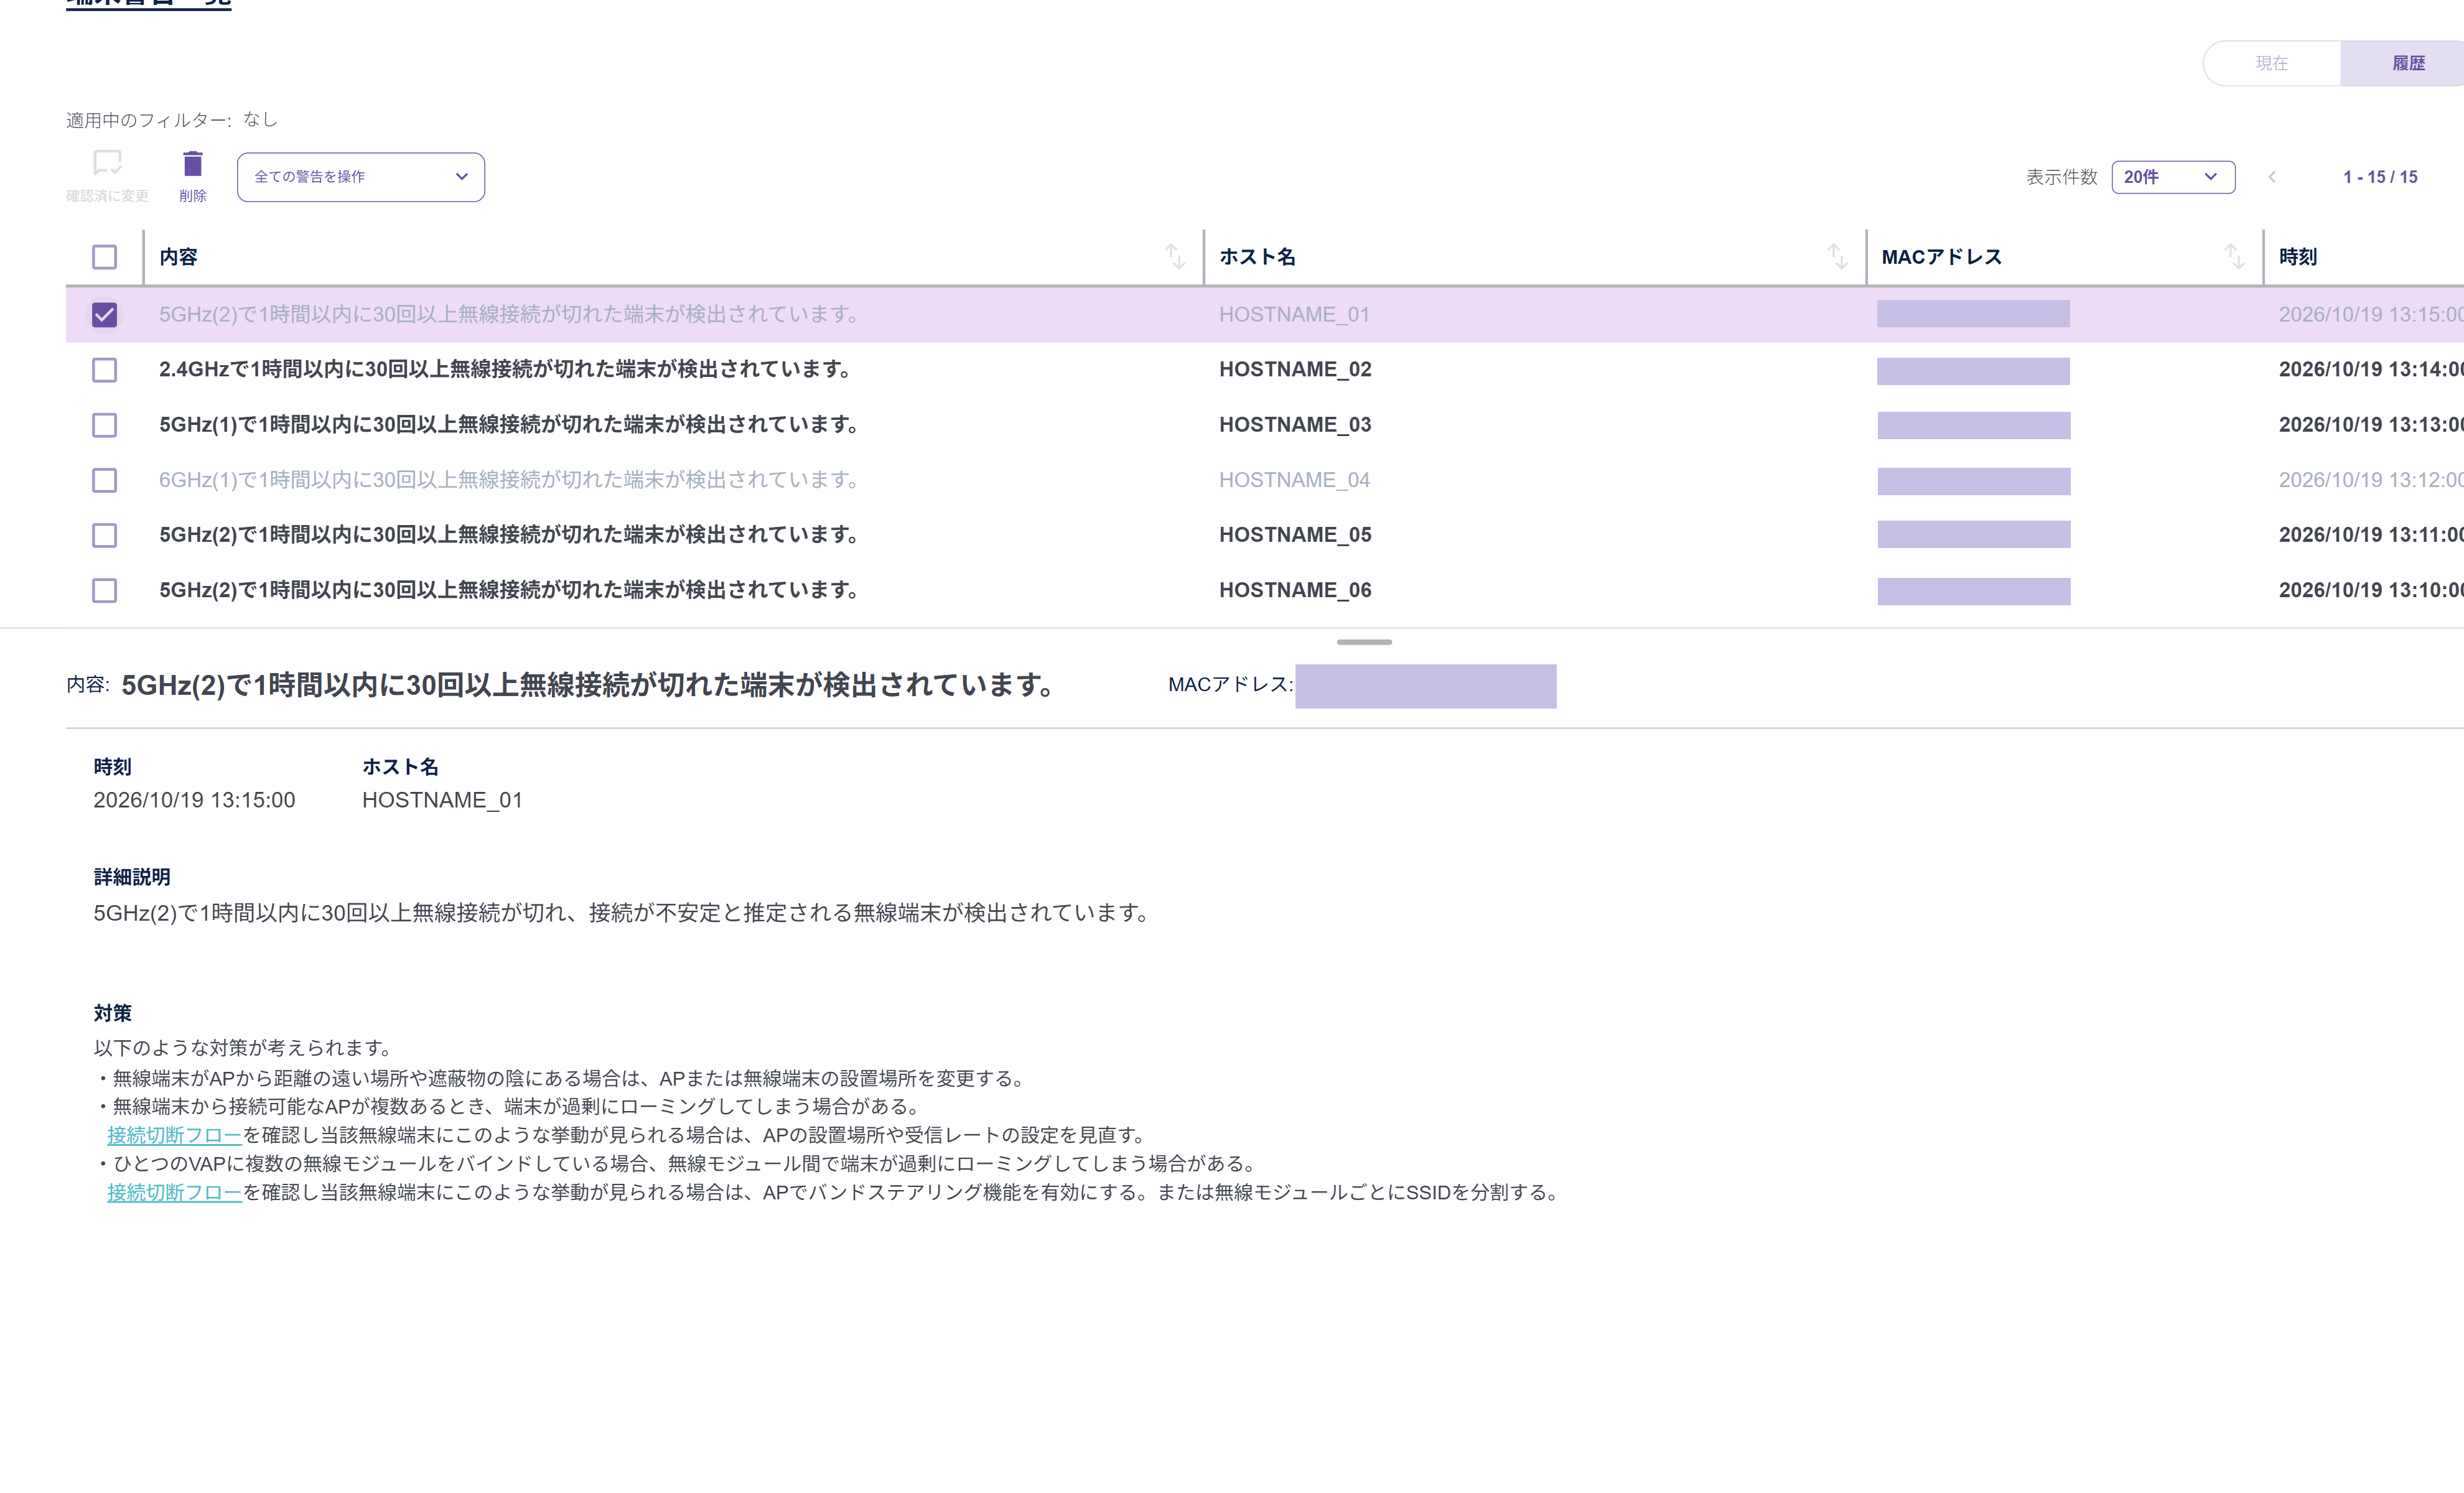Screen dimensions: 2464x1493
Task: Switch to the 現在 tab
Action: pyautogui.click(x=2271, y=63)
